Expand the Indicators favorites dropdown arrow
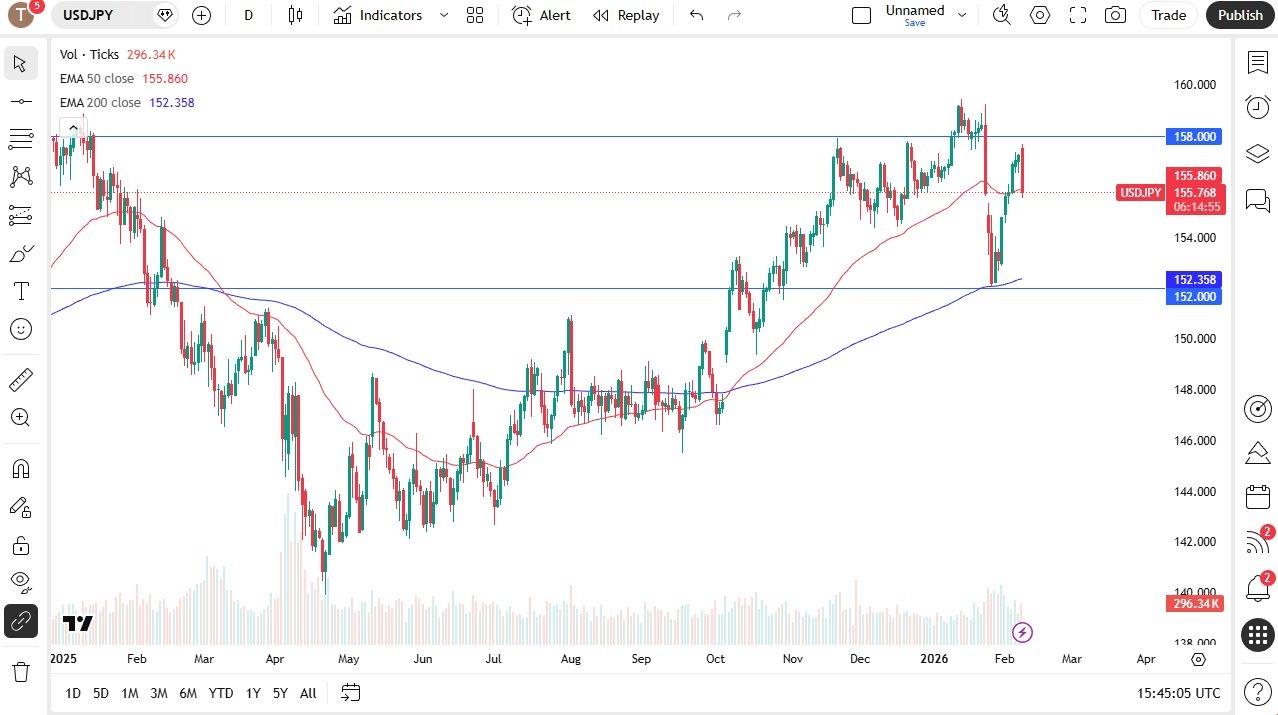Image resolution: width=1278 pixels, height=715 pixels. (444, 15)
